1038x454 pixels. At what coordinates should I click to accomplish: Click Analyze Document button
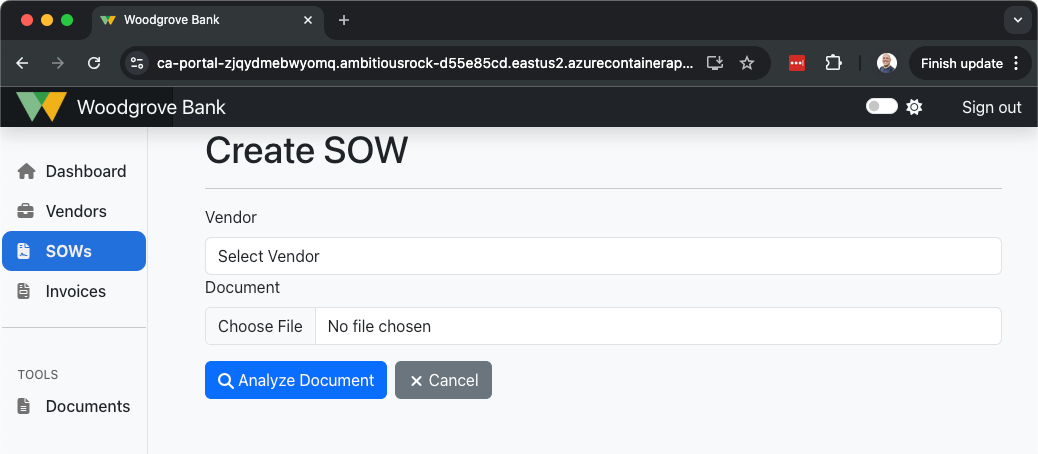click(296, 380)
